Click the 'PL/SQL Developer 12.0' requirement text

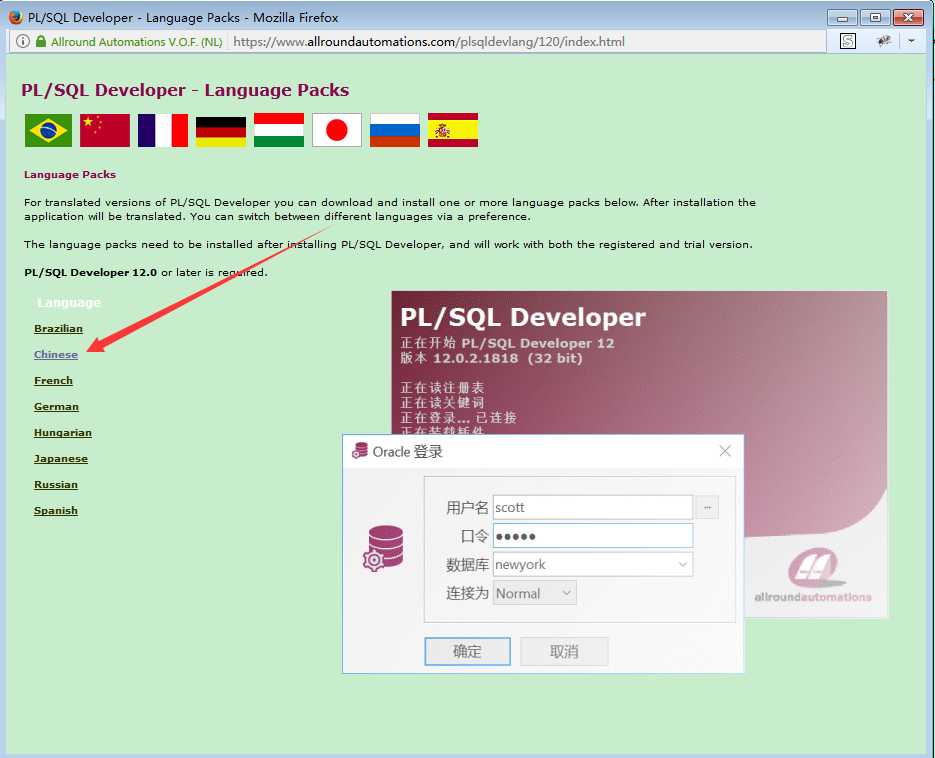pos(91,273)
